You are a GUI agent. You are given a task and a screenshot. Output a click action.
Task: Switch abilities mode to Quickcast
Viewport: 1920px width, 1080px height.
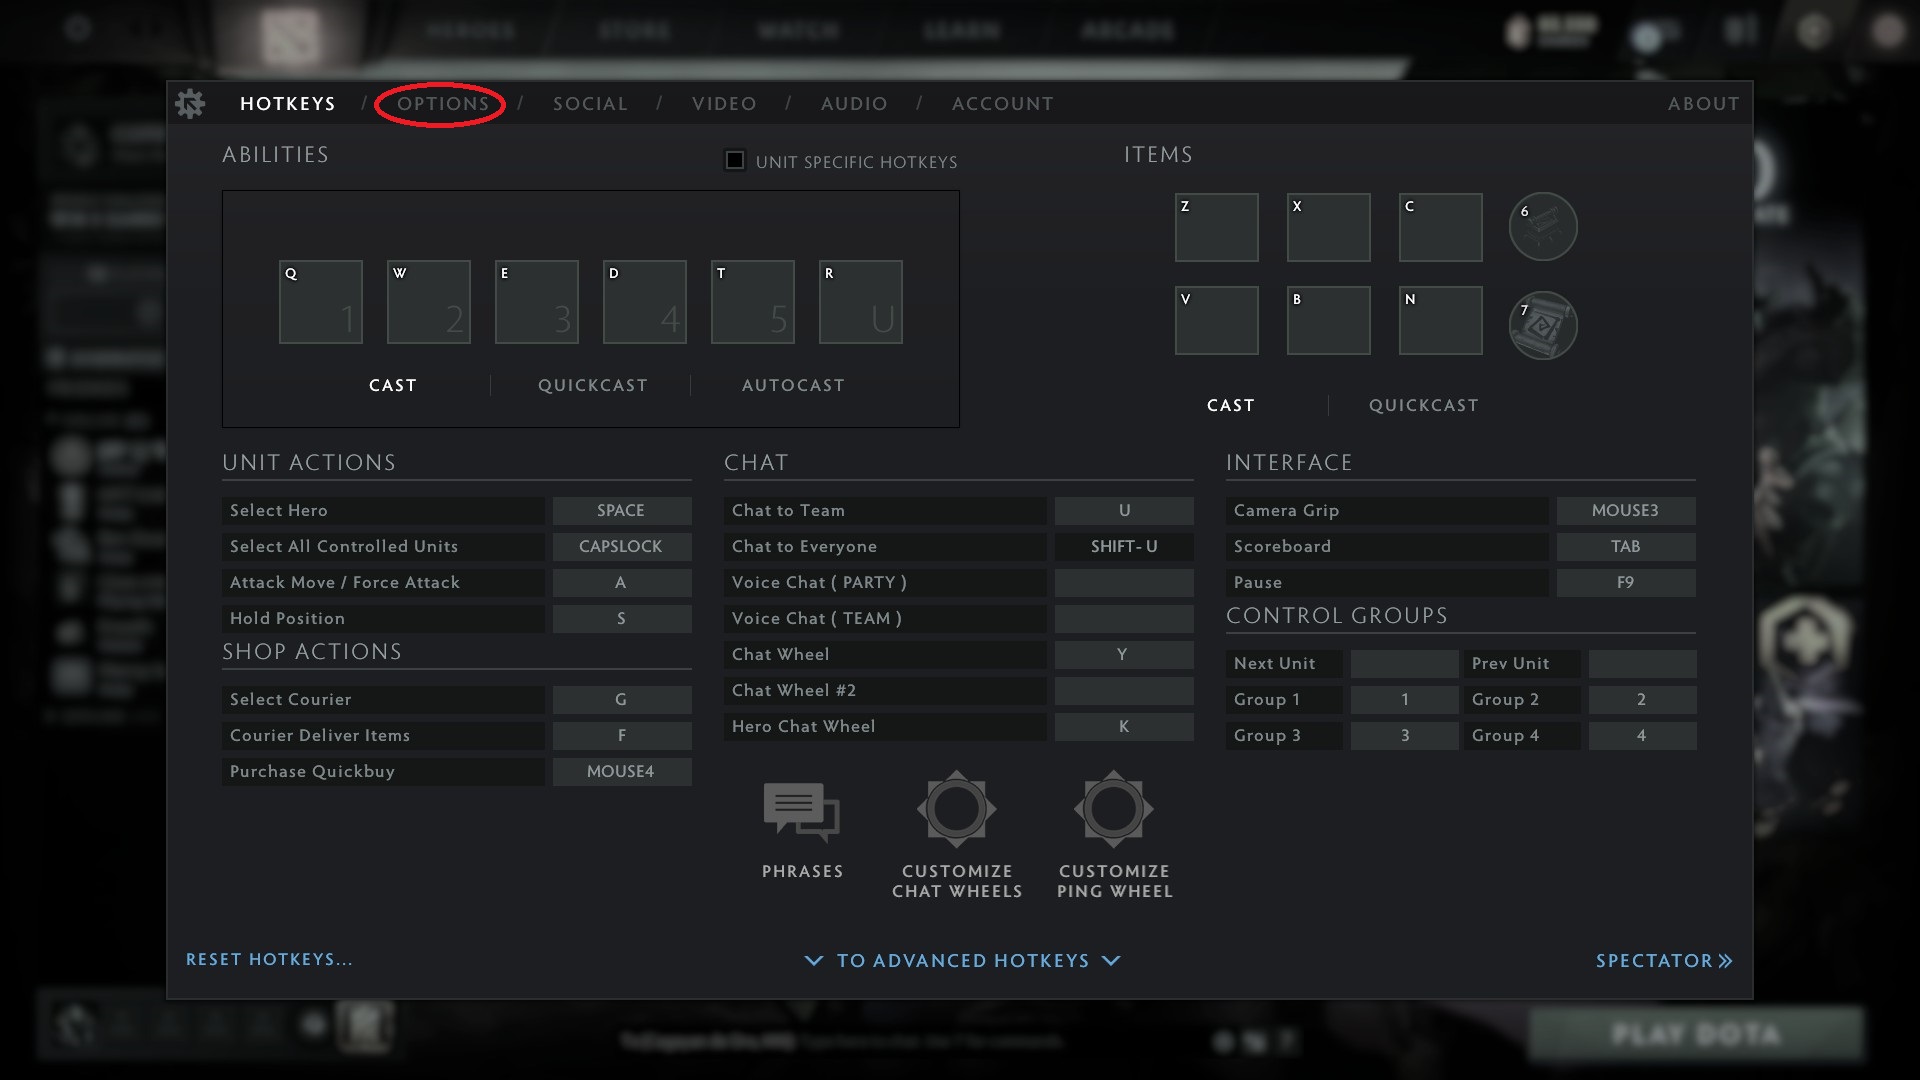click(592, 385)
